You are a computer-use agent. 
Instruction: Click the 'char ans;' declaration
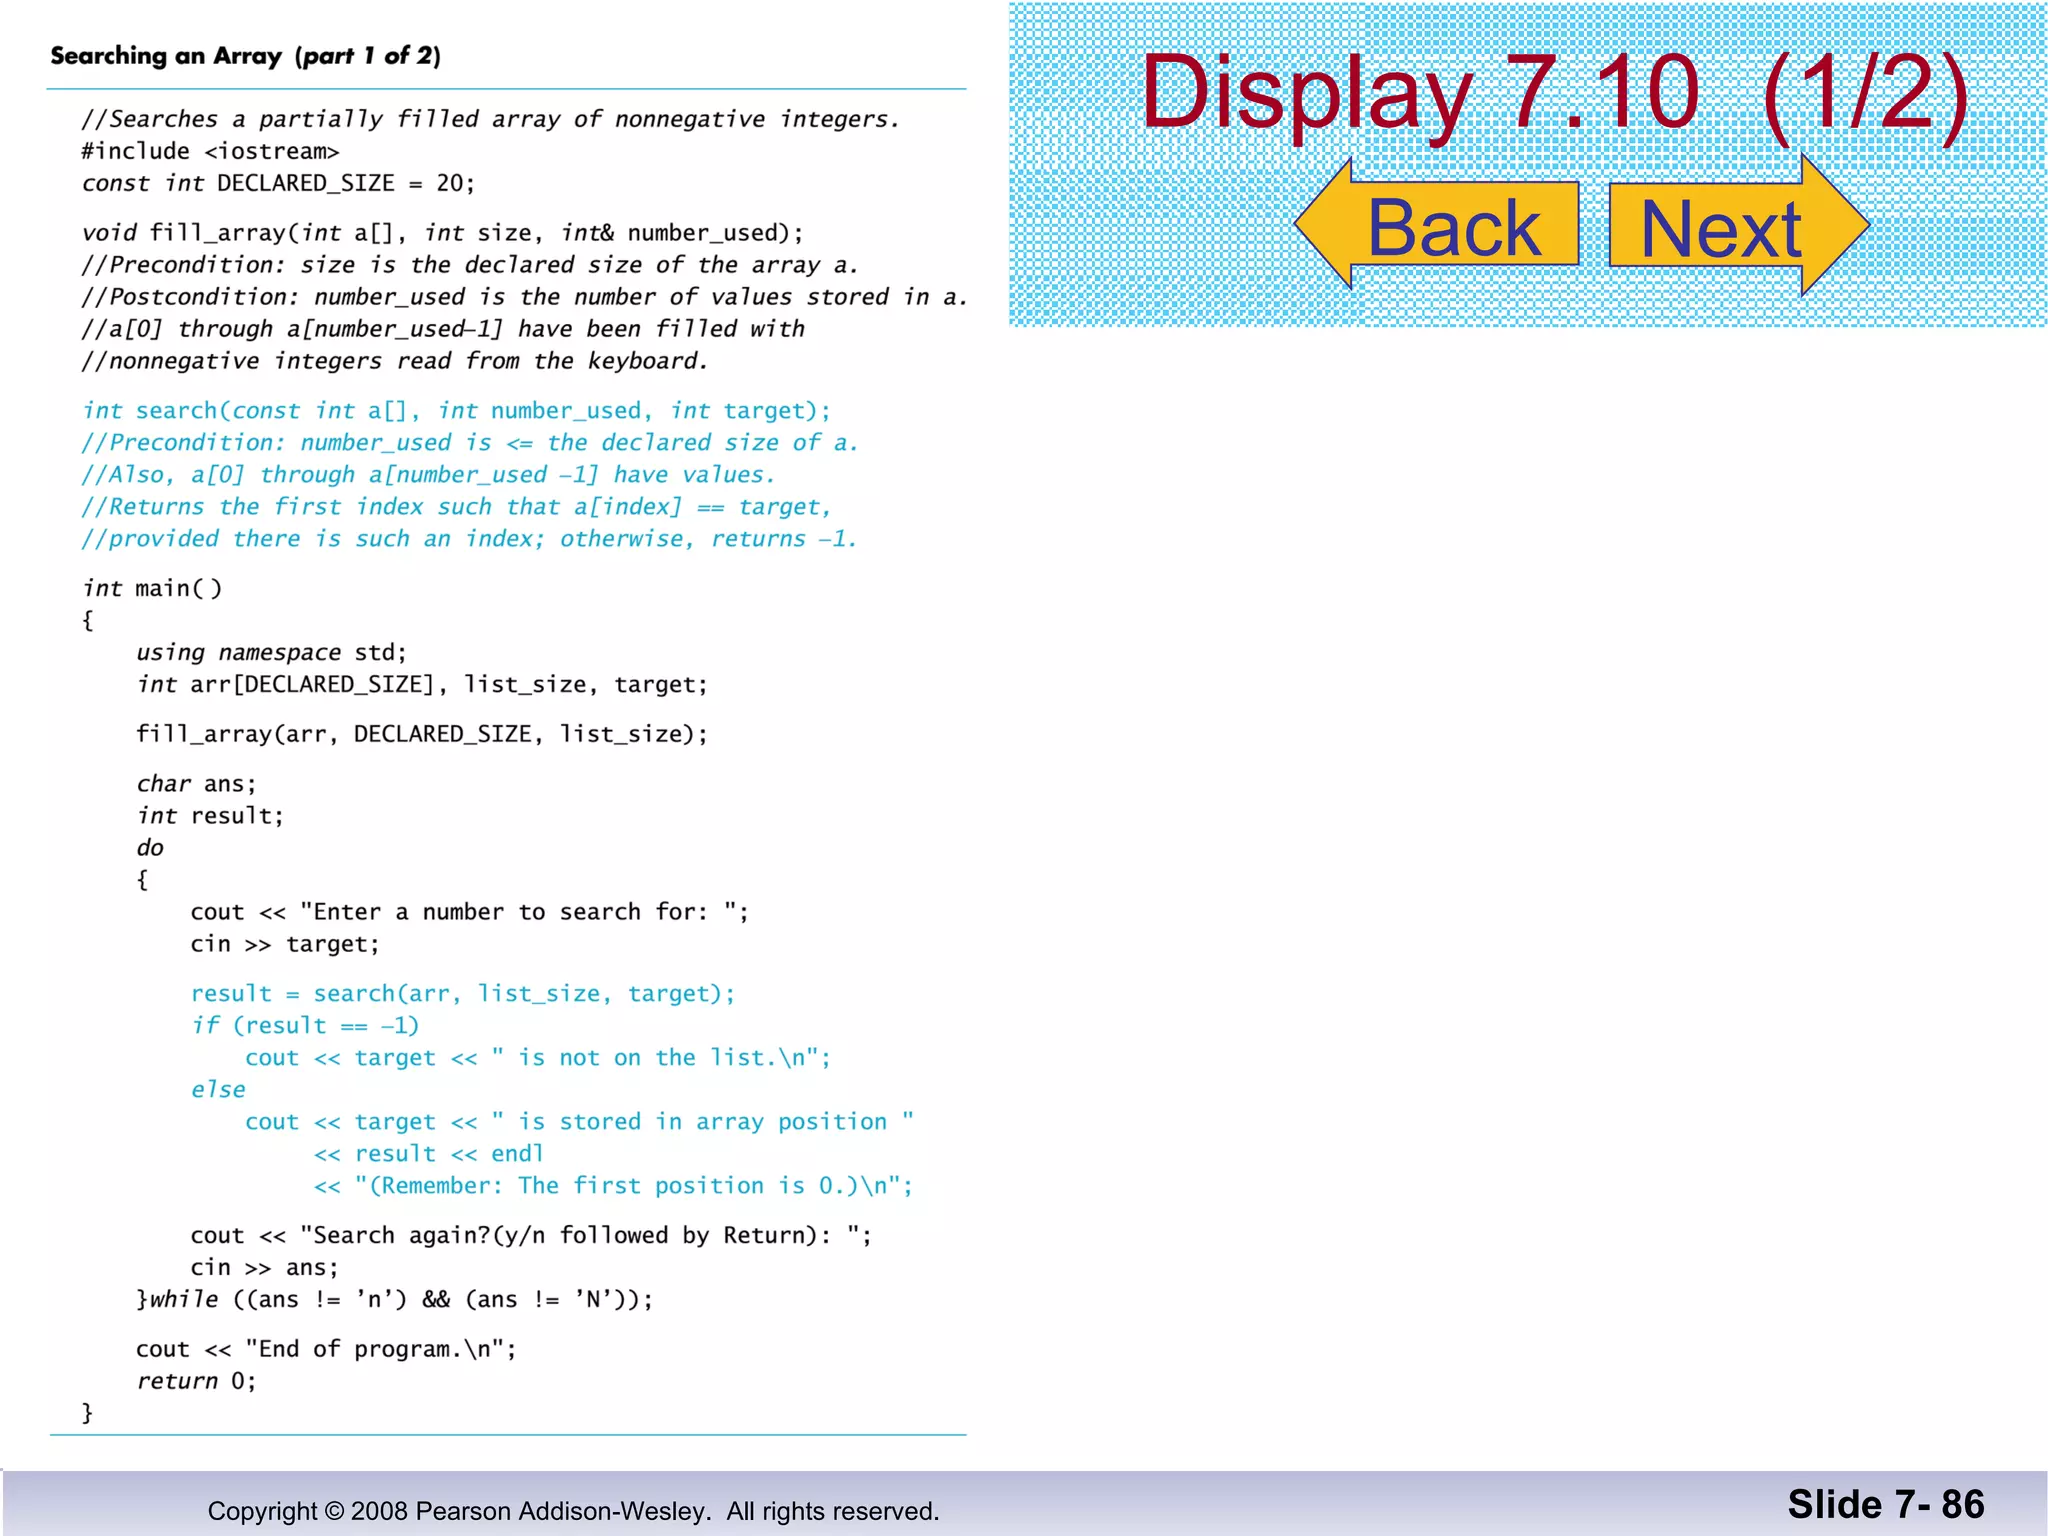click(x=197, y=783)
